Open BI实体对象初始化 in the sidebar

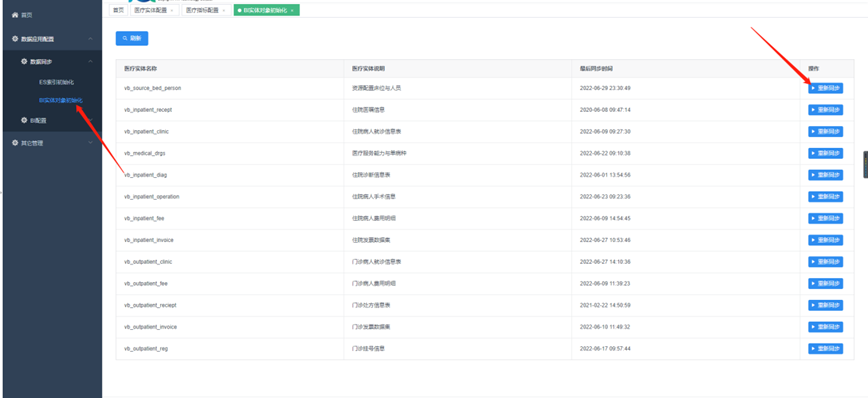coord(60,100)
